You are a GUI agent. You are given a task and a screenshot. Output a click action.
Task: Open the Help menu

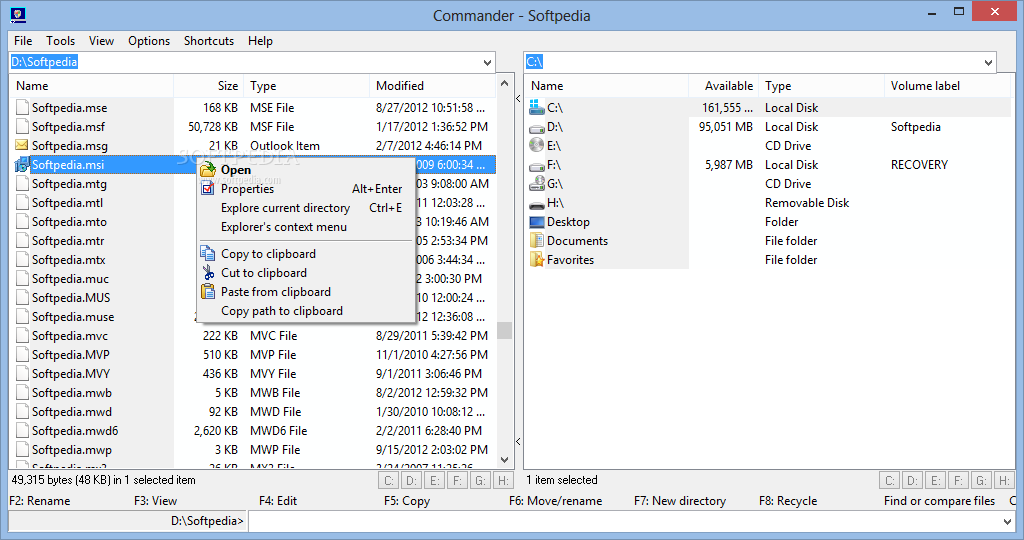[x=260, y=40]
